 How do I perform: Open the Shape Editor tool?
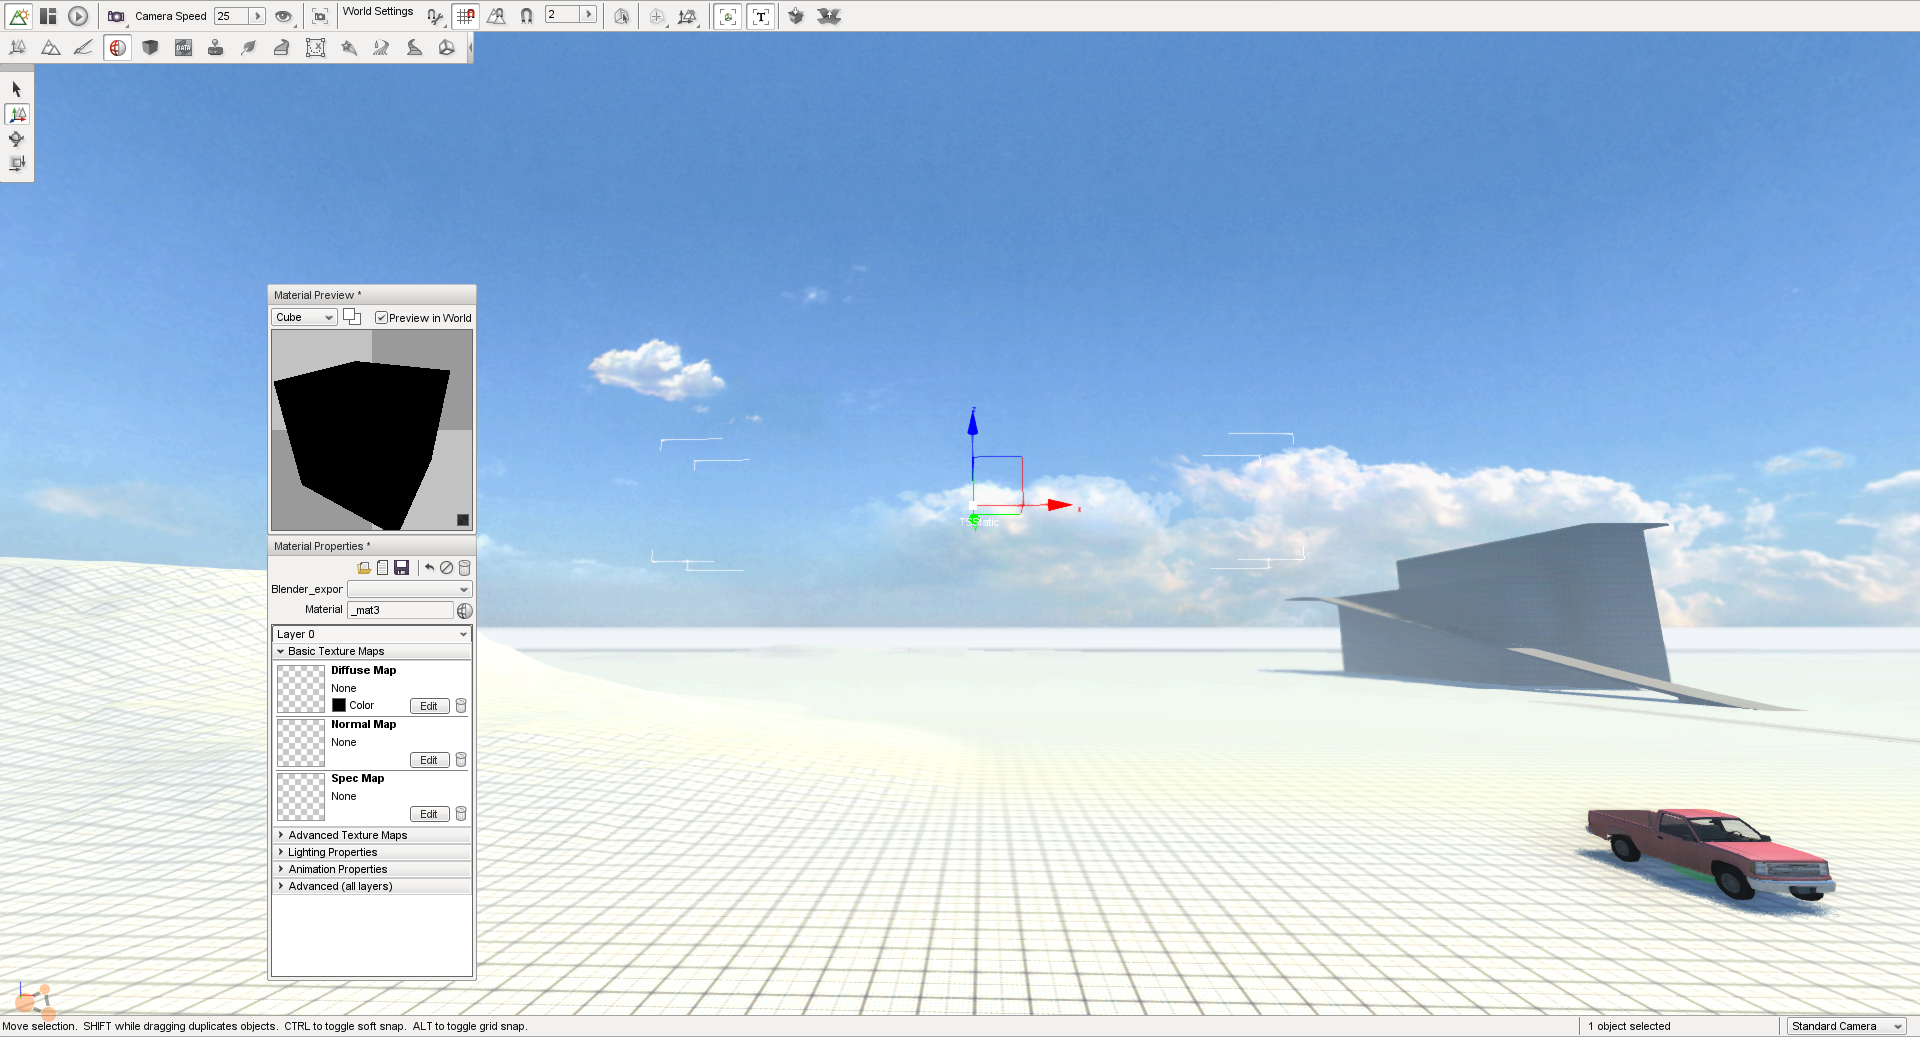pyautogui.click(x=447, y=47)
